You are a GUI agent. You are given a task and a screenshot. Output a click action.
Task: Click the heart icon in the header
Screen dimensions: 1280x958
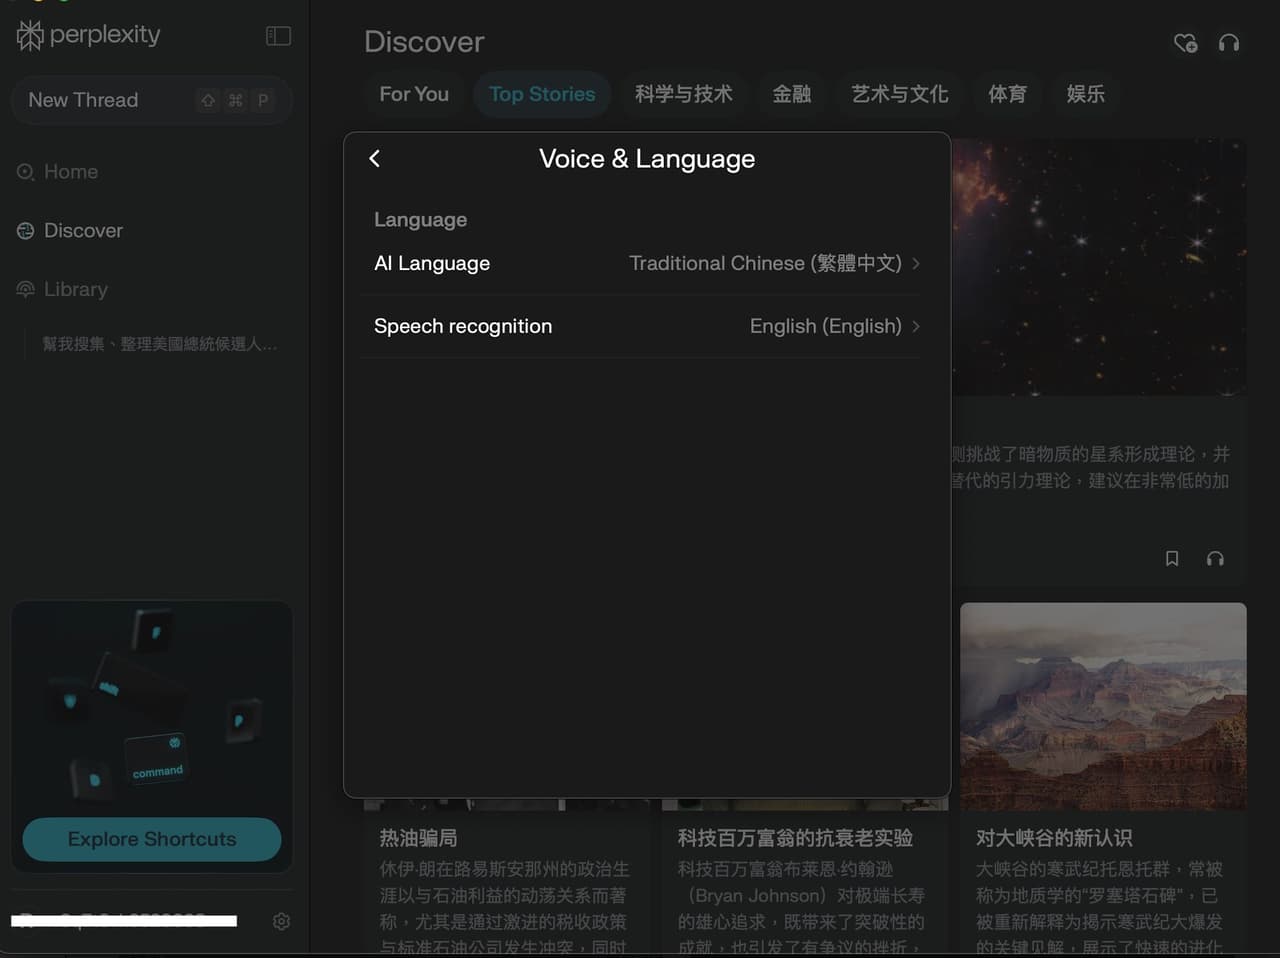[1185, 43]
